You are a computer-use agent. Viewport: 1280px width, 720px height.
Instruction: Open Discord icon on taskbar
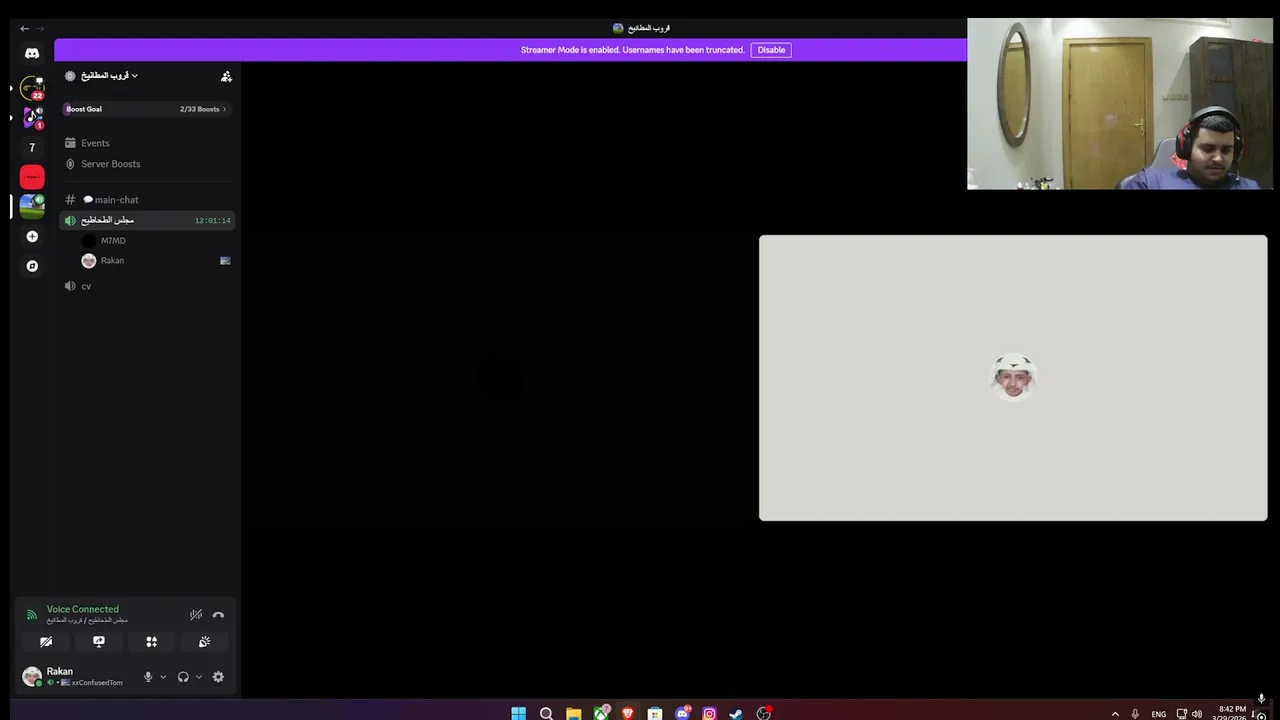pyautogui.click(x=683, y=713)
